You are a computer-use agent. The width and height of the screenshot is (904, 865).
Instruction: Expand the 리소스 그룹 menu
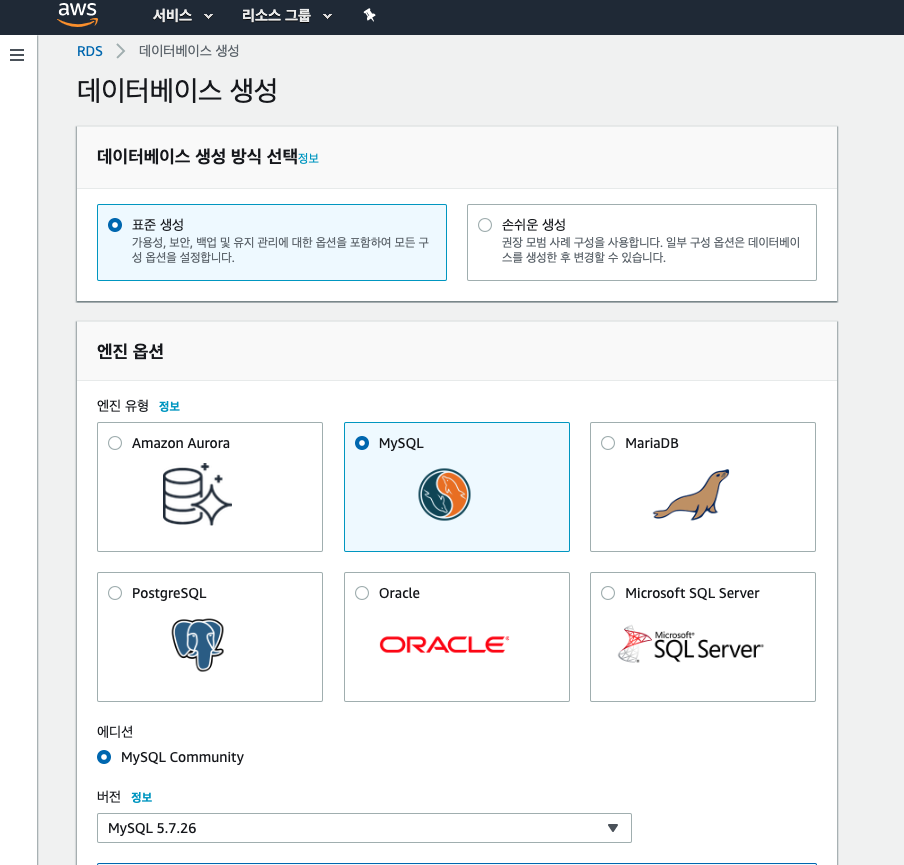(x=287, y=16)
